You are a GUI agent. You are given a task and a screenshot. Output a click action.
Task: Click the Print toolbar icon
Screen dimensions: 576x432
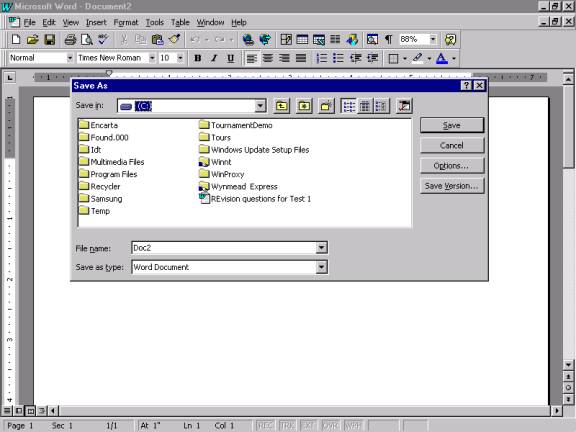tap(70, 39)
